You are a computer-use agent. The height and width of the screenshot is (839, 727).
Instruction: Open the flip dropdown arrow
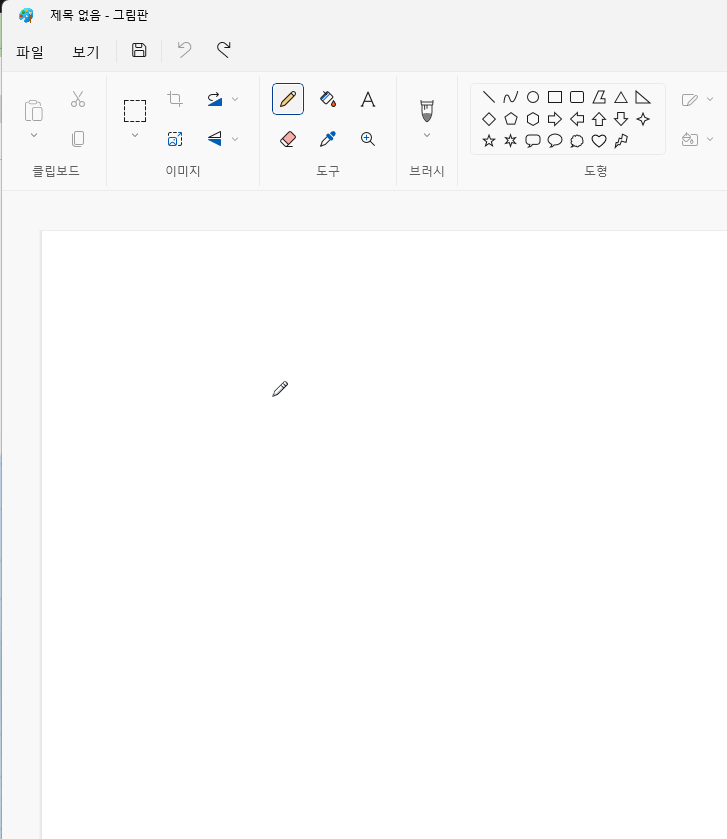235,139
